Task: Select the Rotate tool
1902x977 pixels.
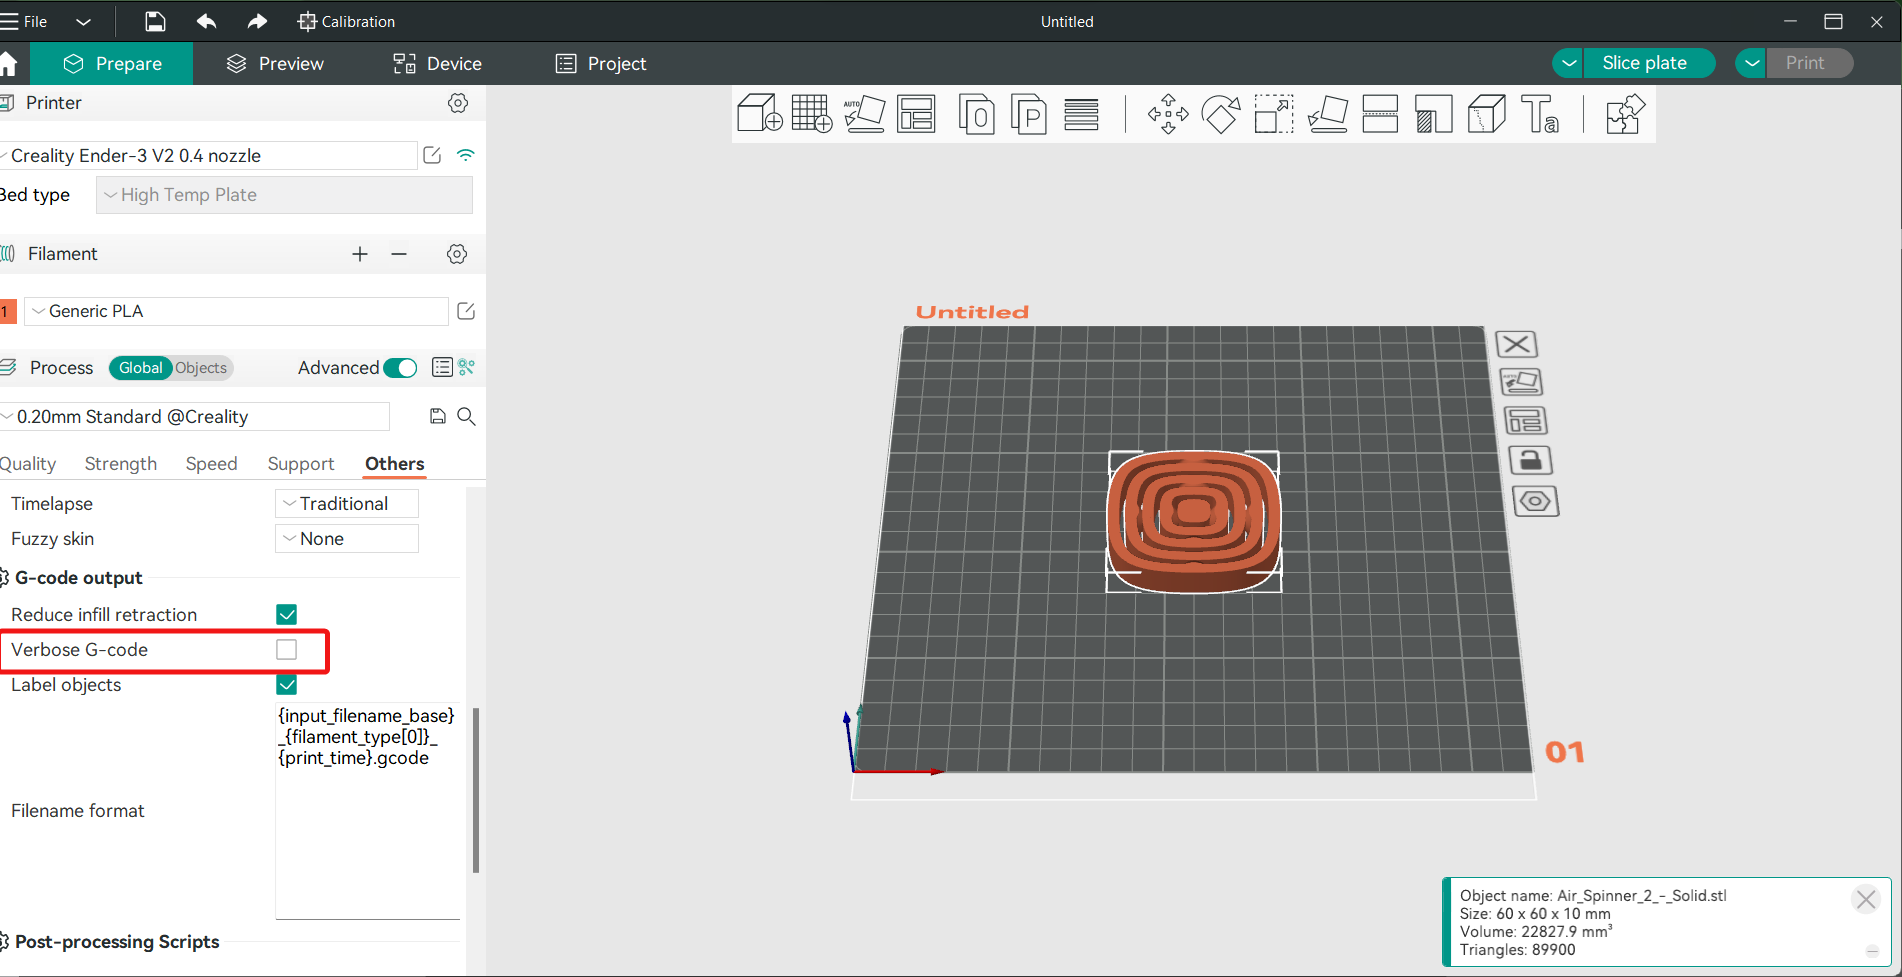Action: [1221, 114]
